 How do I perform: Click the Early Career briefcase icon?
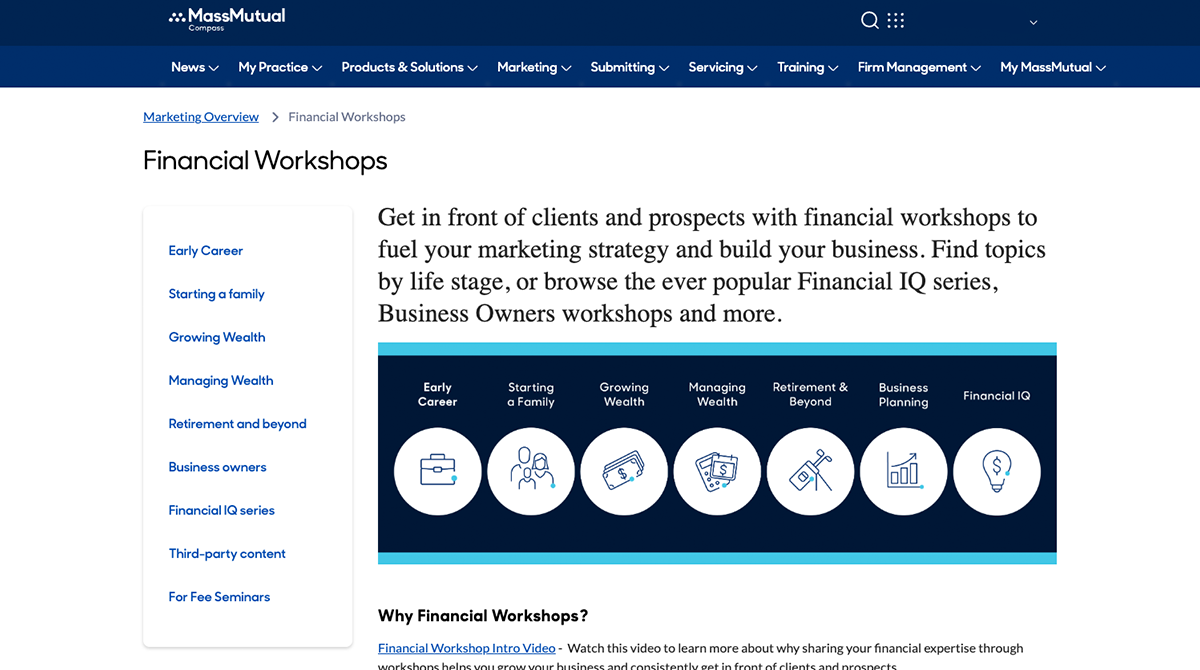pyautogui.click(x=437, y=471)
